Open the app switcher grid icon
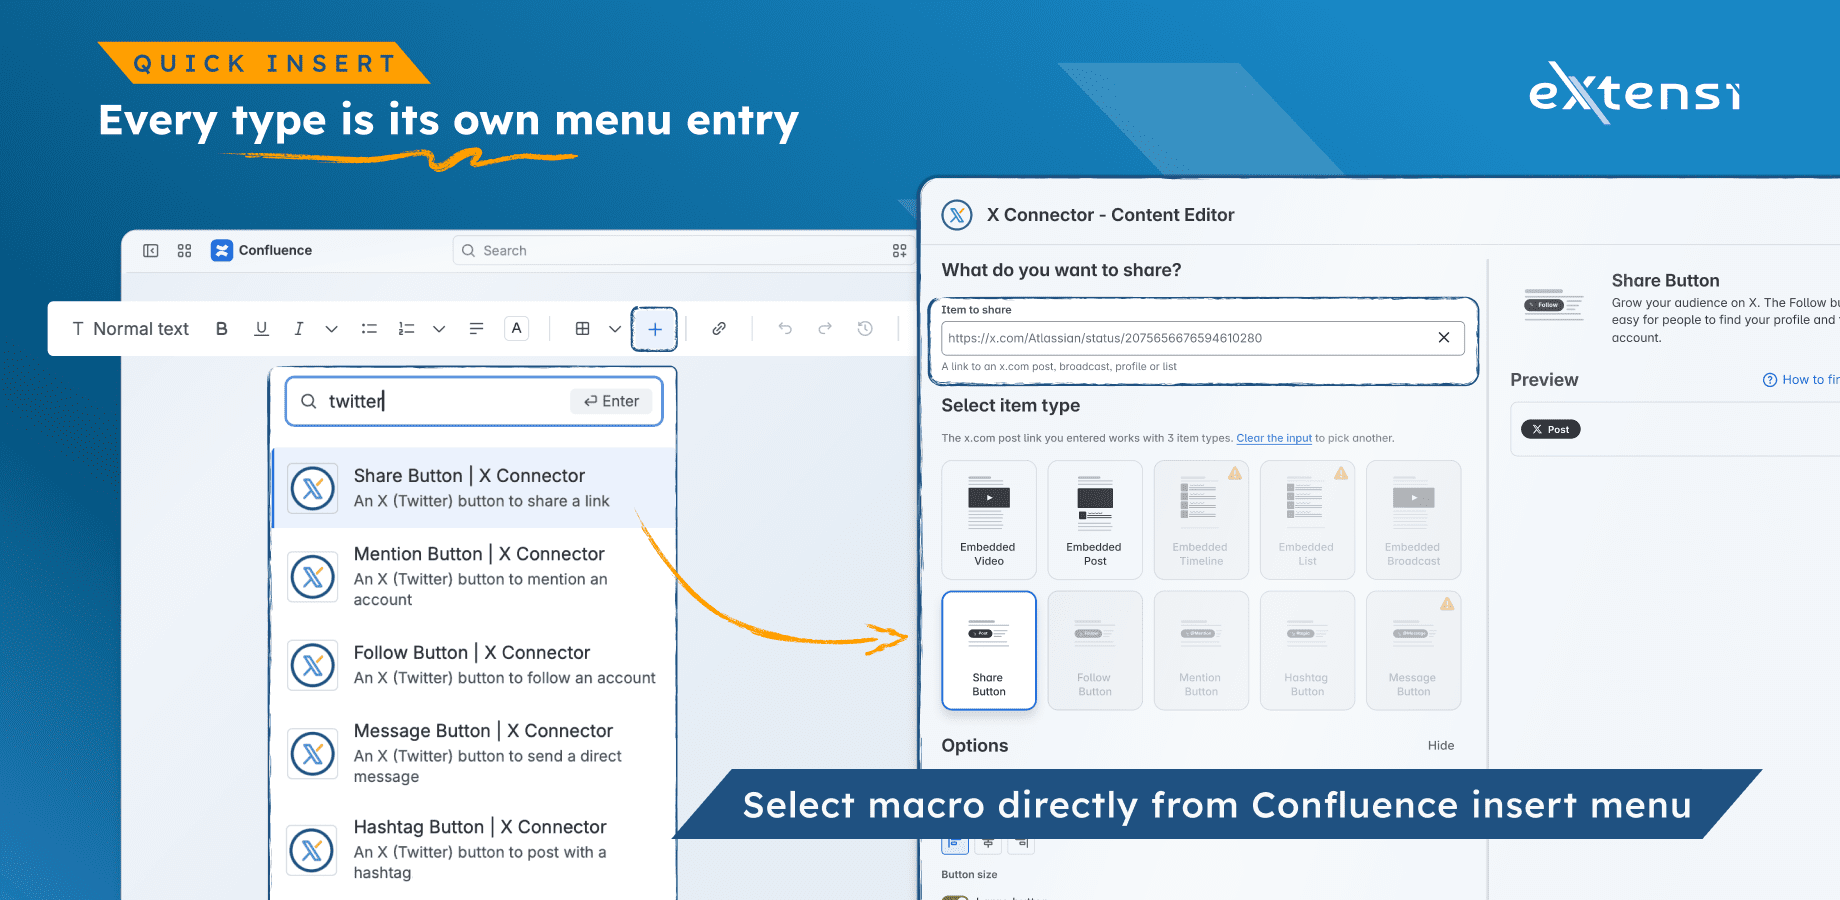 [x=184, y=251]
